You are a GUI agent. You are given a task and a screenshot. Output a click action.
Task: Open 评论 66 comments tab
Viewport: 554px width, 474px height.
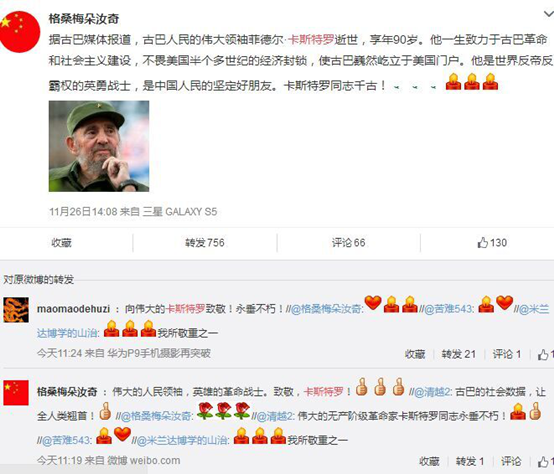click(x=348, y=243)
